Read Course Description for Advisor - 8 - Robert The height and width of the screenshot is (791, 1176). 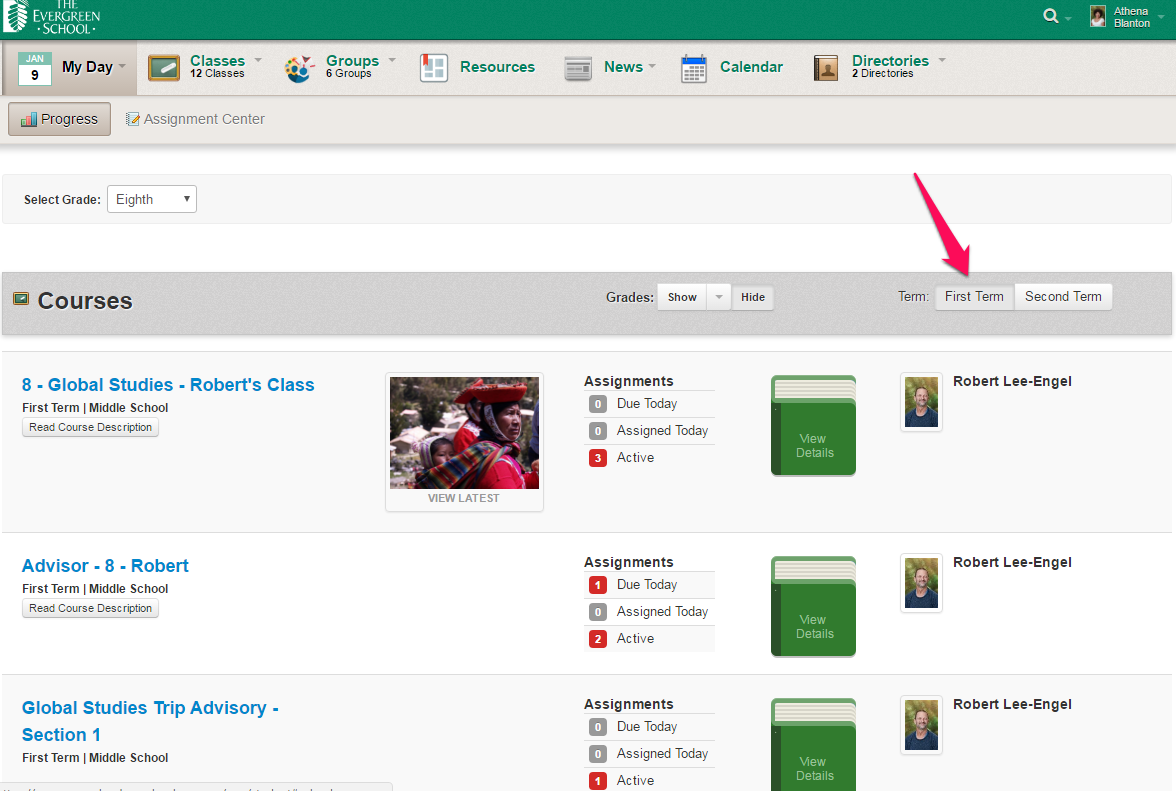[90, 609]
